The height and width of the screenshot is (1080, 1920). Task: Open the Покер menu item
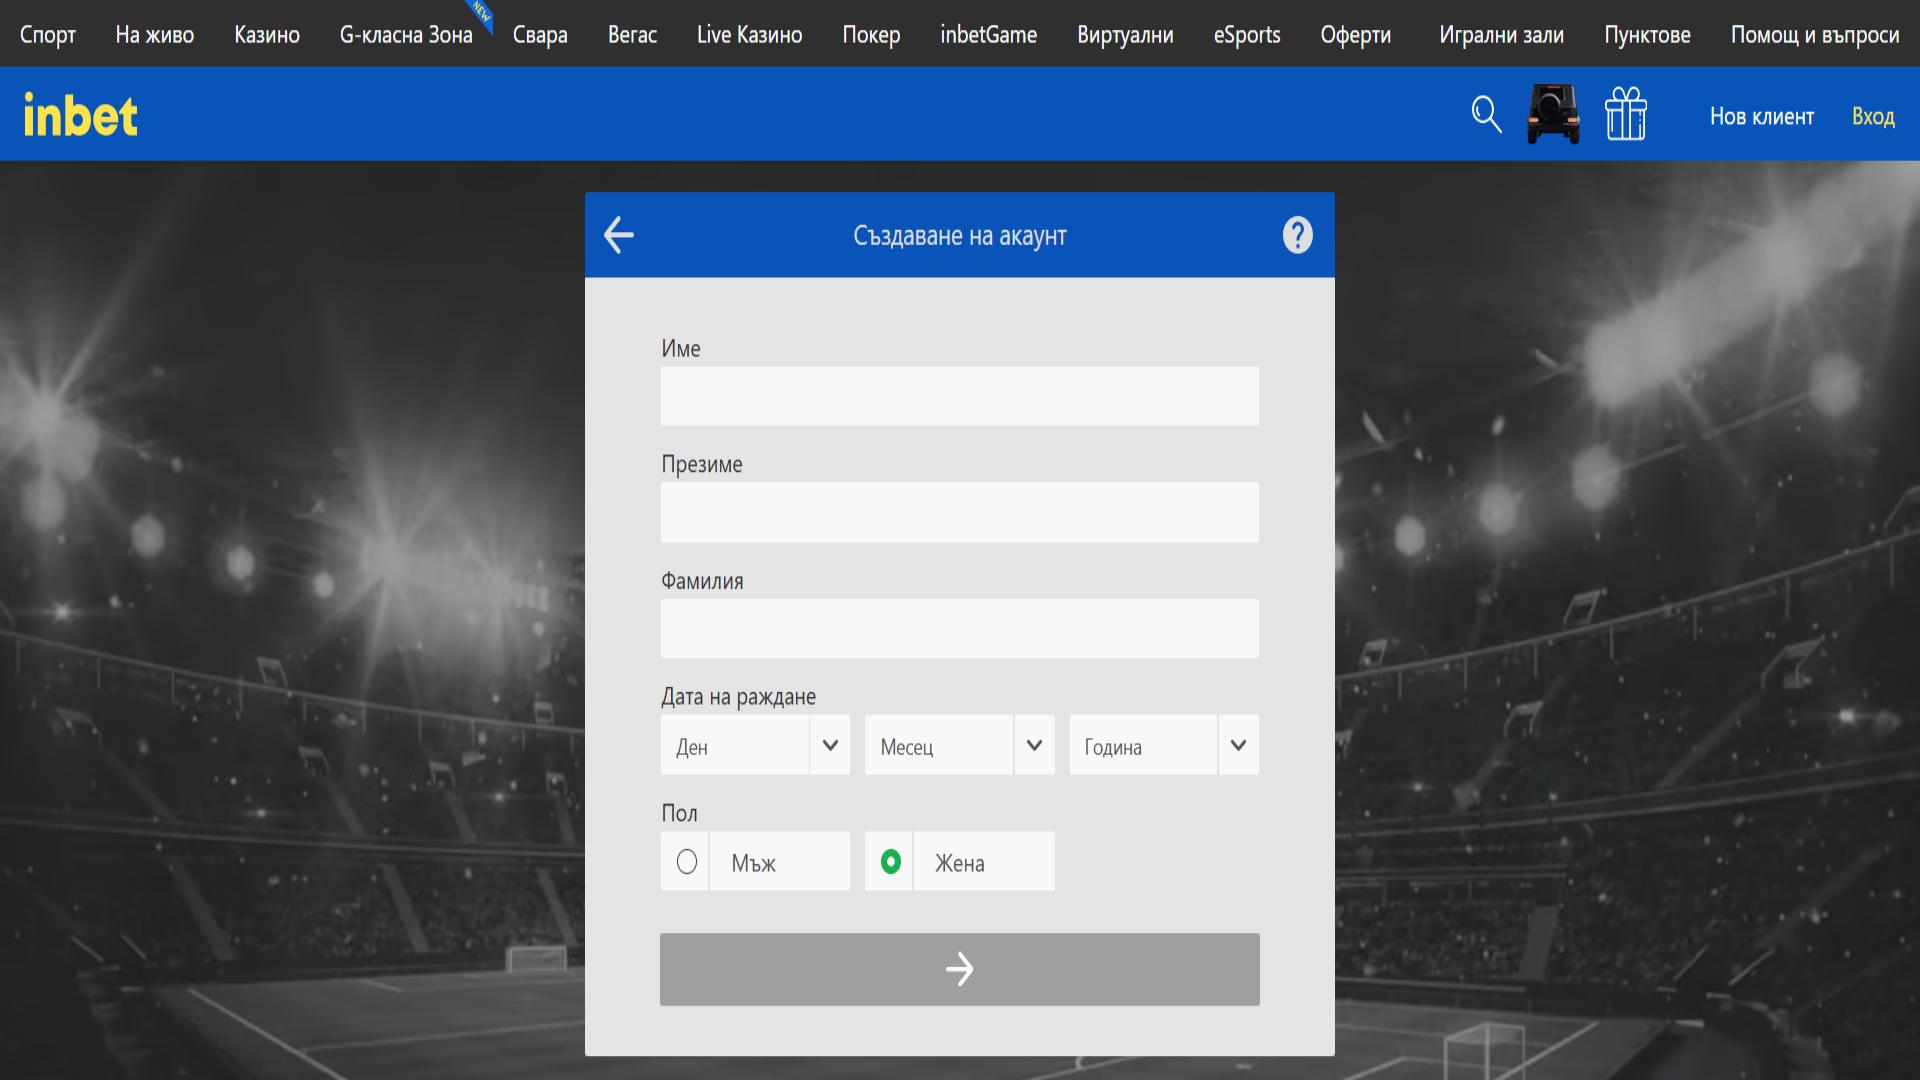coord(871,34)
